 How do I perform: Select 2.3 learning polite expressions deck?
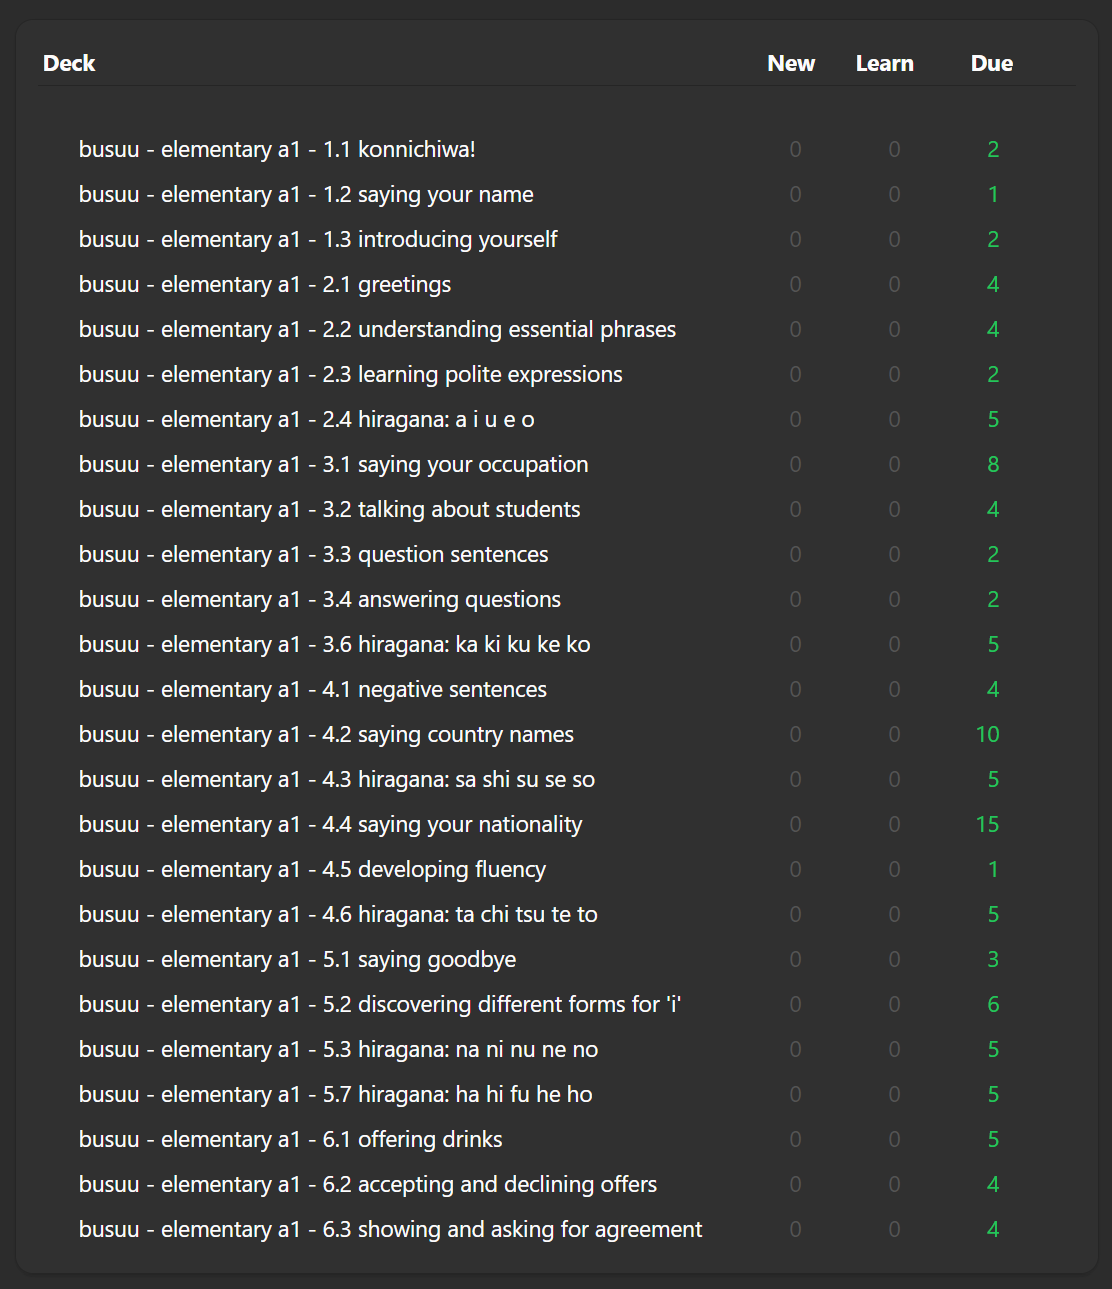coord(350,375)
